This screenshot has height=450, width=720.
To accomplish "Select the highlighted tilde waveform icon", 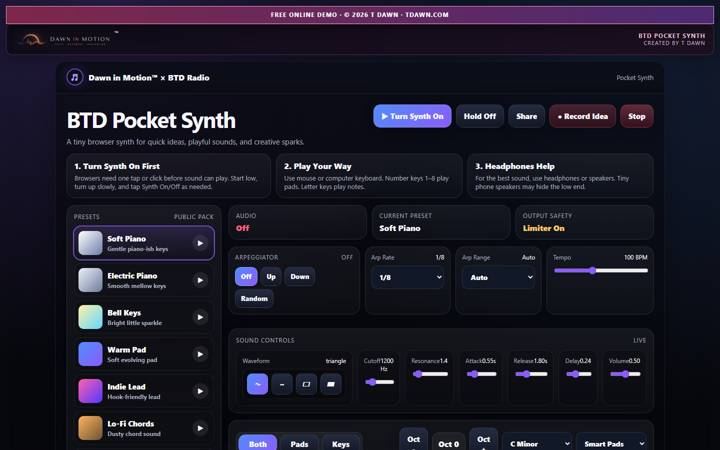I will point(258,384).
